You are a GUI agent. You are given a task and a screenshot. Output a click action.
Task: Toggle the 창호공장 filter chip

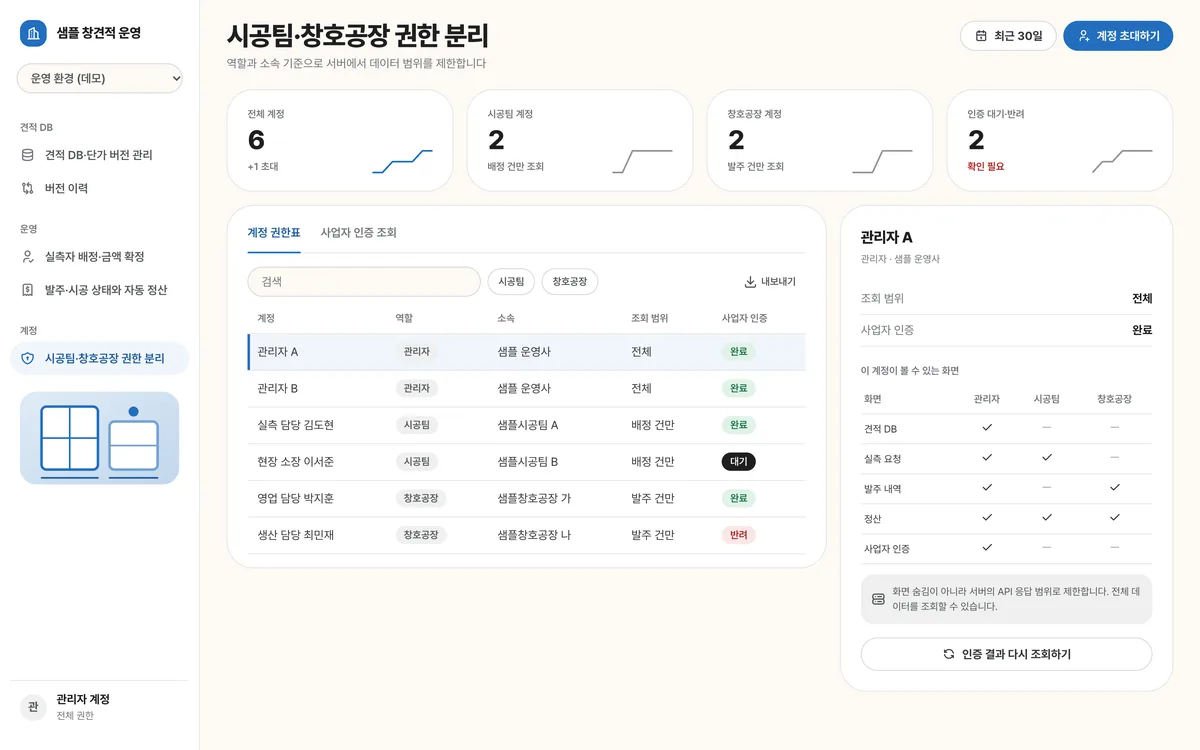pyautogui.click(x=570, y=282)
